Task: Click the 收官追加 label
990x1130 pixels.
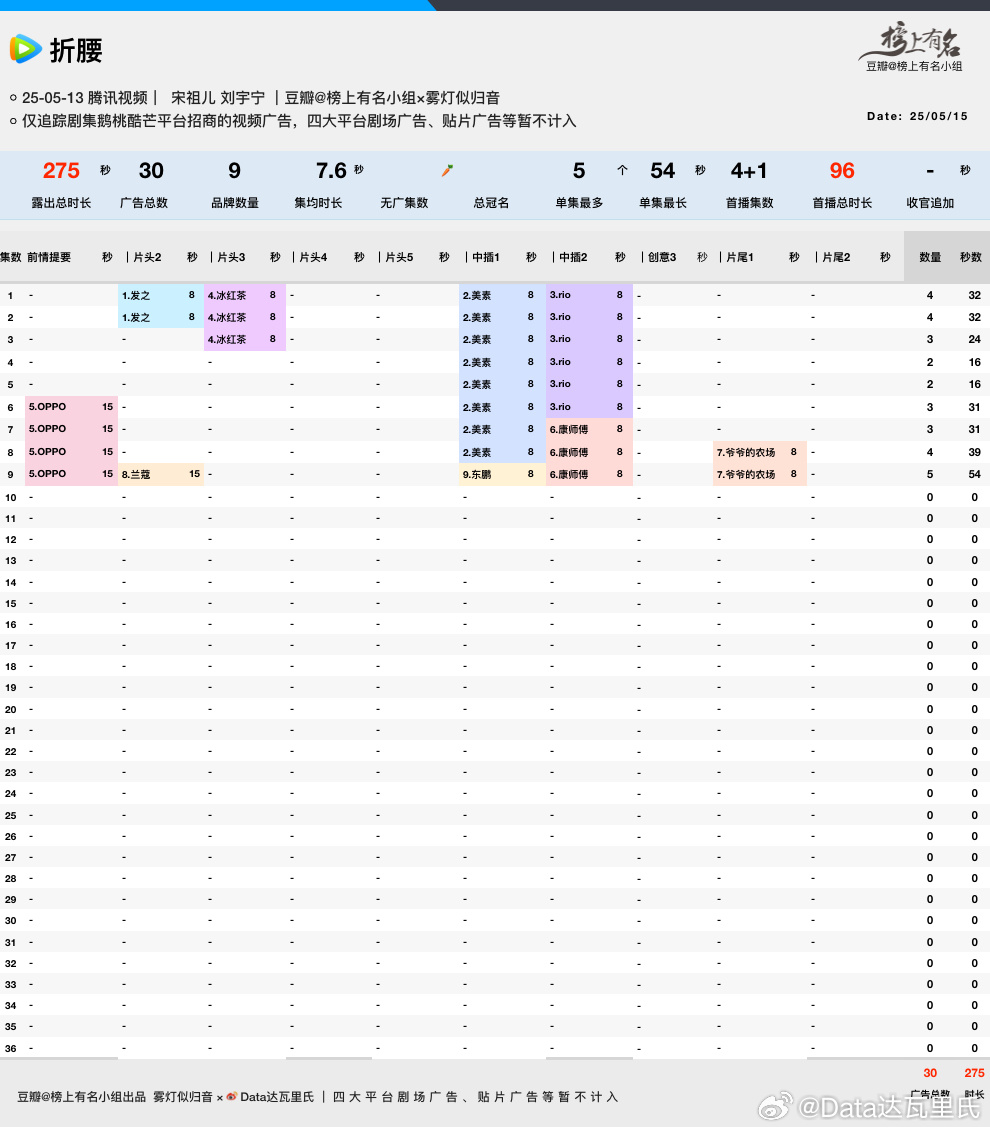Action: coord(930,203)
